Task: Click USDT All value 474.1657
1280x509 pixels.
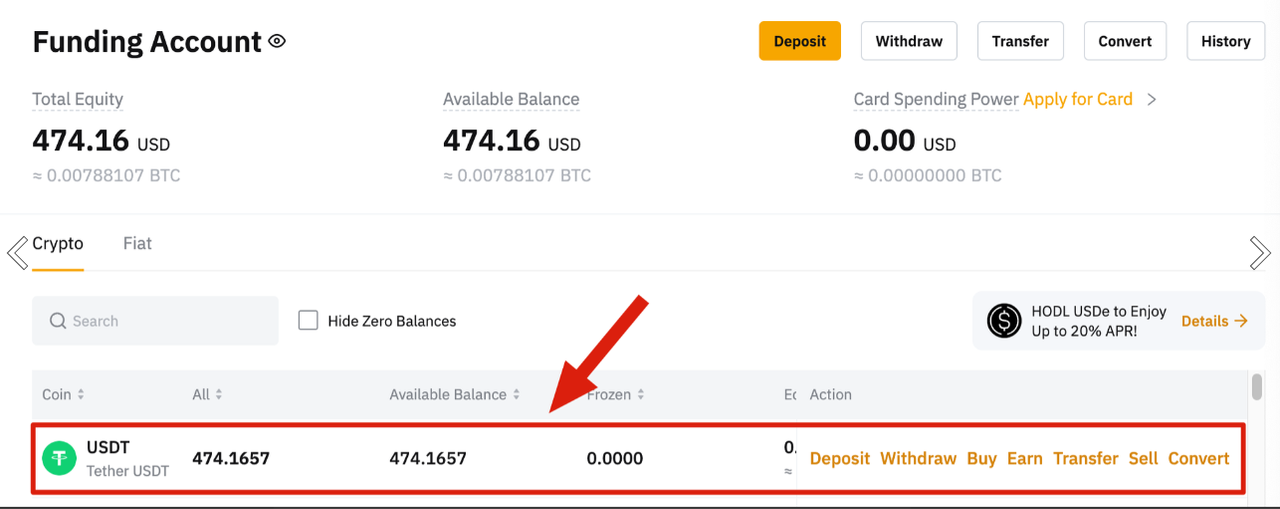Action: (231, 459)
